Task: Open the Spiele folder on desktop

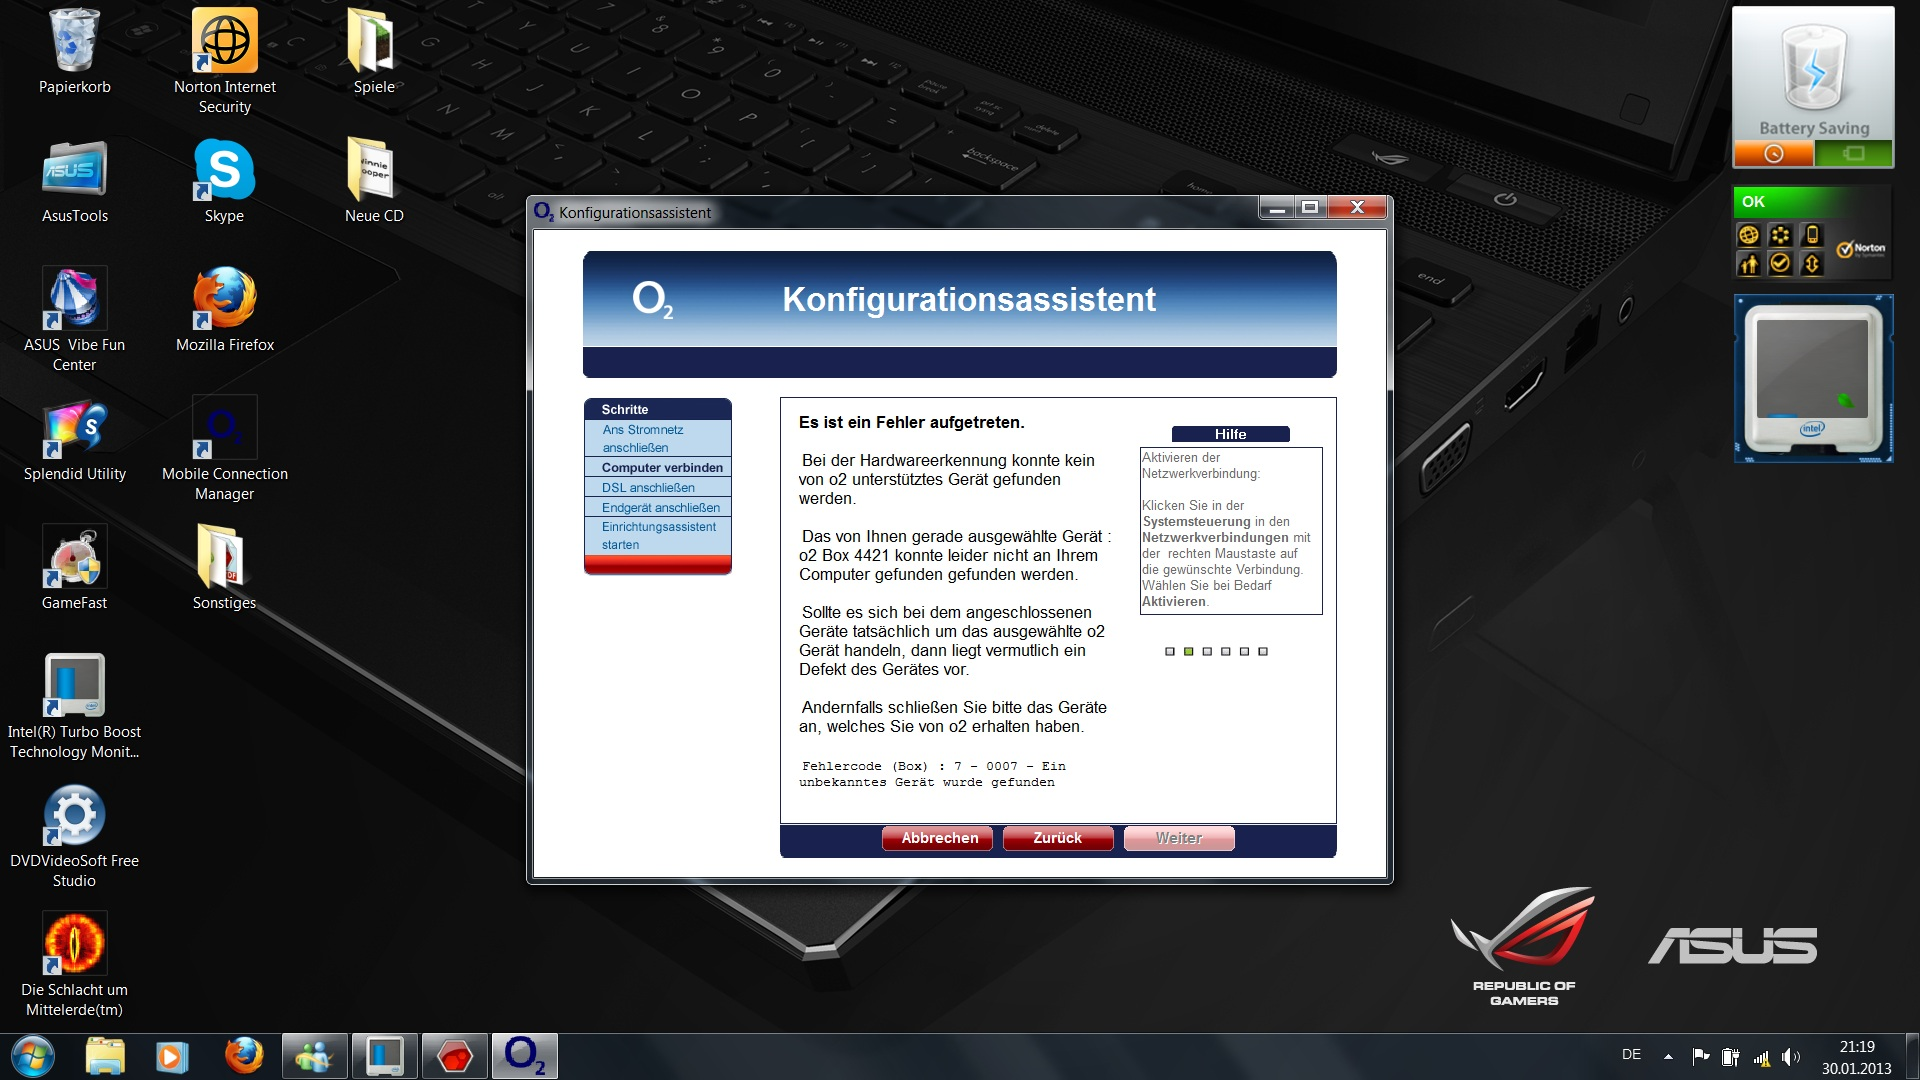Action: pyautogui.click(x=374, y=52)
